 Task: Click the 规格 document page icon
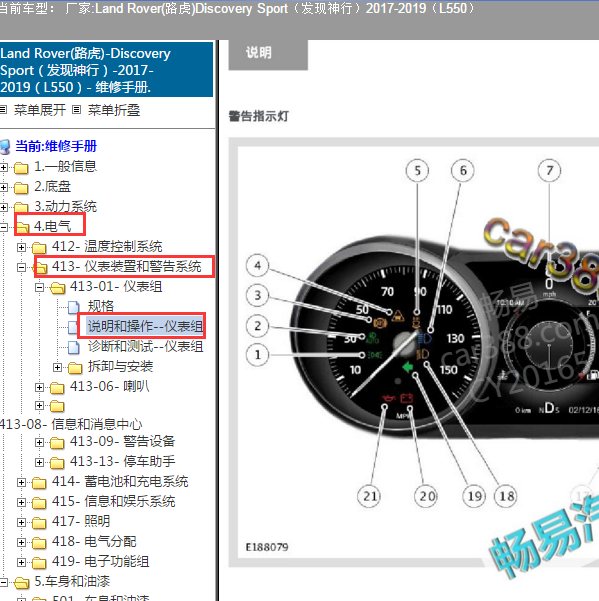[74, 307]
